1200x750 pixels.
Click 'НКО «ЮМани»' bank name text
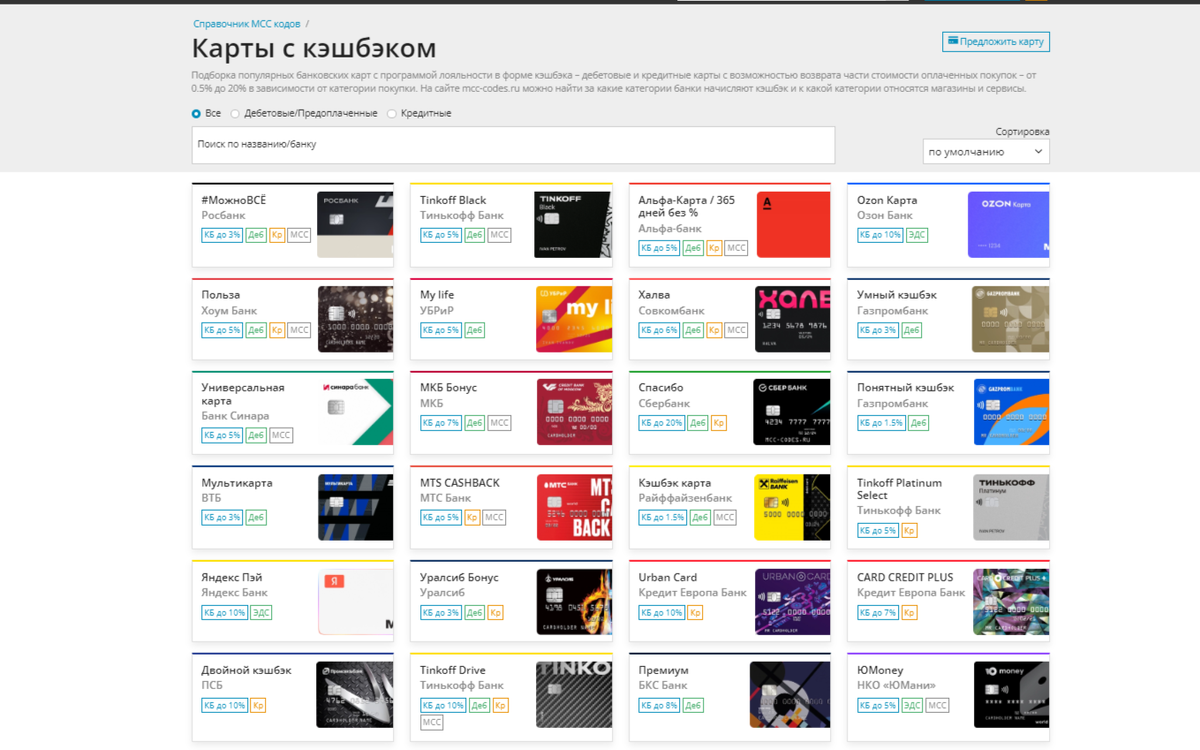click(896, 686)
